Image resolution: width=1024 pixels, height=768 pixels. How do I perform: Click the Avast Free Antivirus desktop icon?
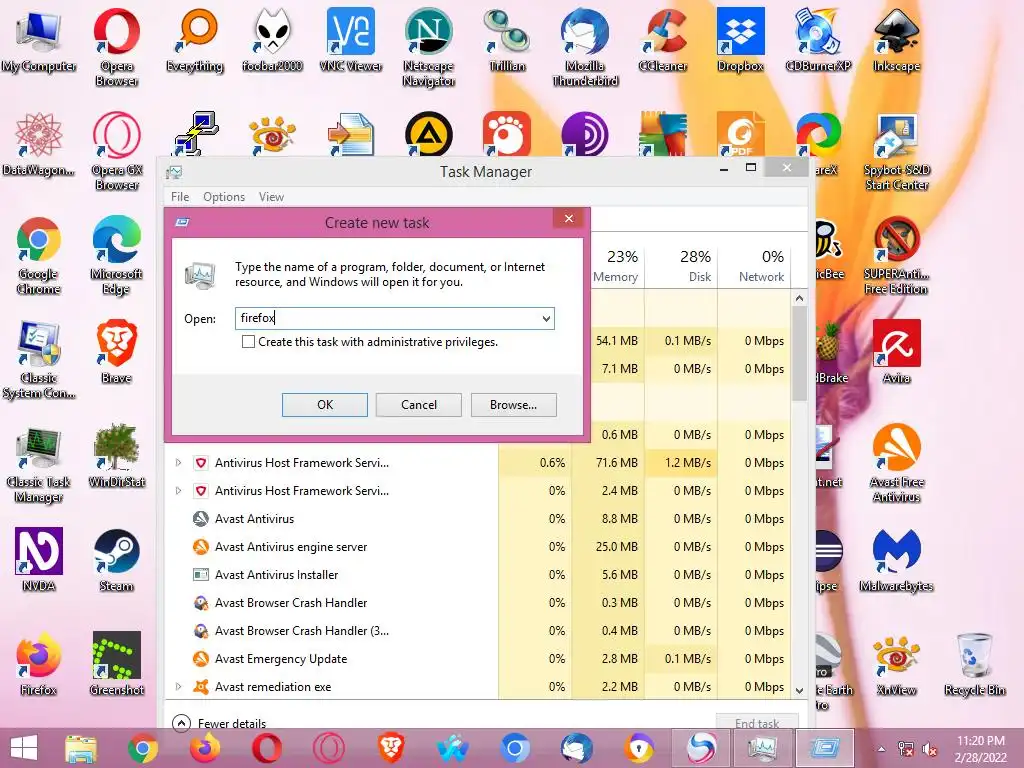tap(897, 464)
